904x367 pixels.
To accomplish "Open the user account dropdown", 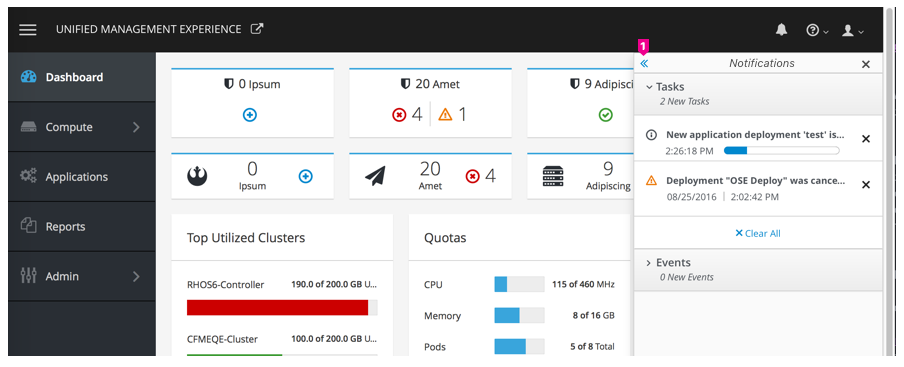I will (852, 31).
